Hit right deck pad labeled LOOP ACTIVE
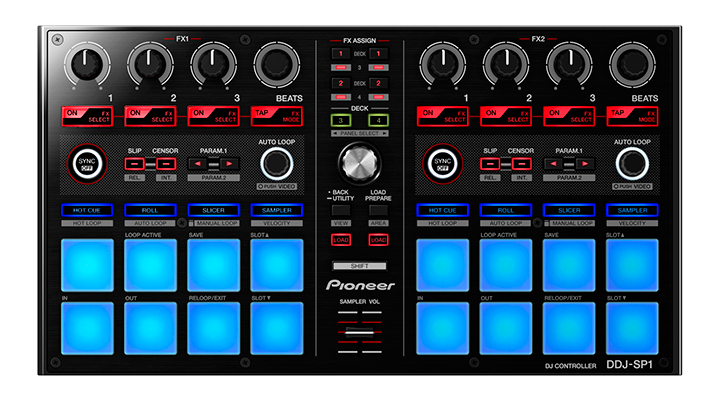 tap(506, 265)
